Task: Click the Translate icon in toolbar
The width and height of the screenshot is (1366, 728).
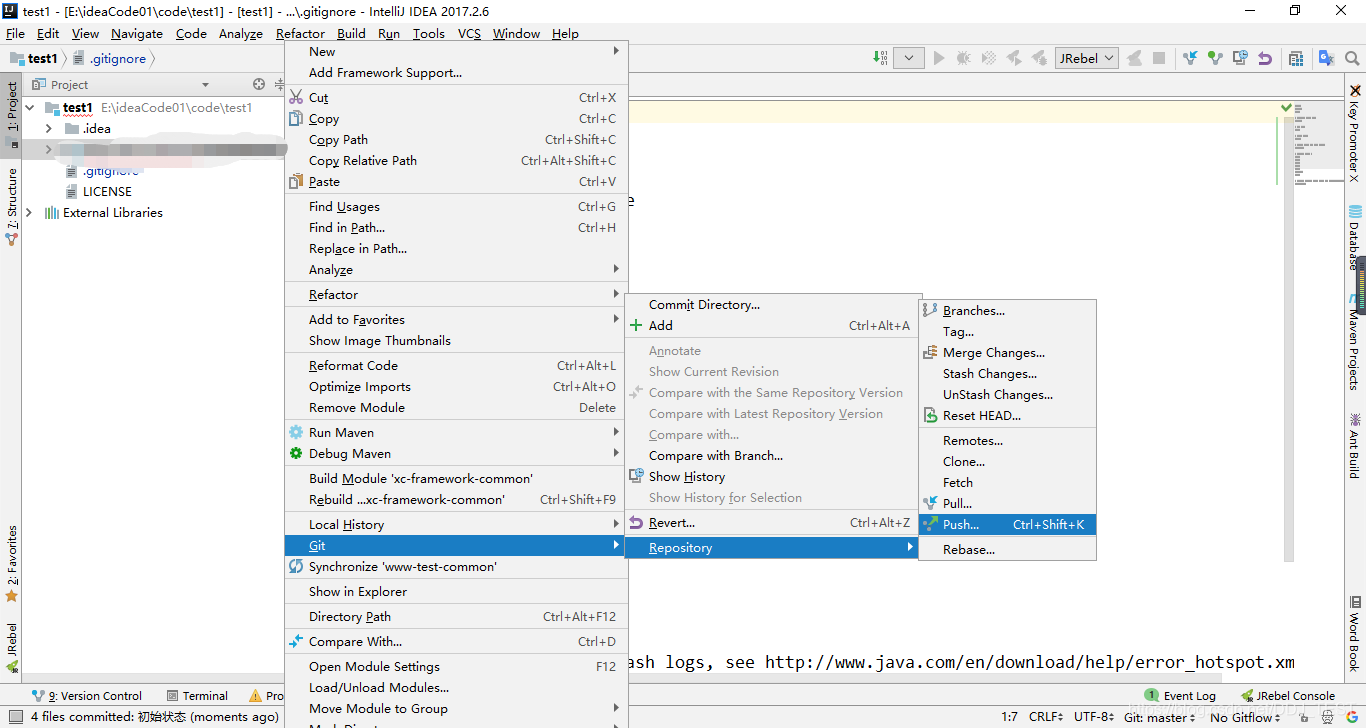Action: 1326,58
